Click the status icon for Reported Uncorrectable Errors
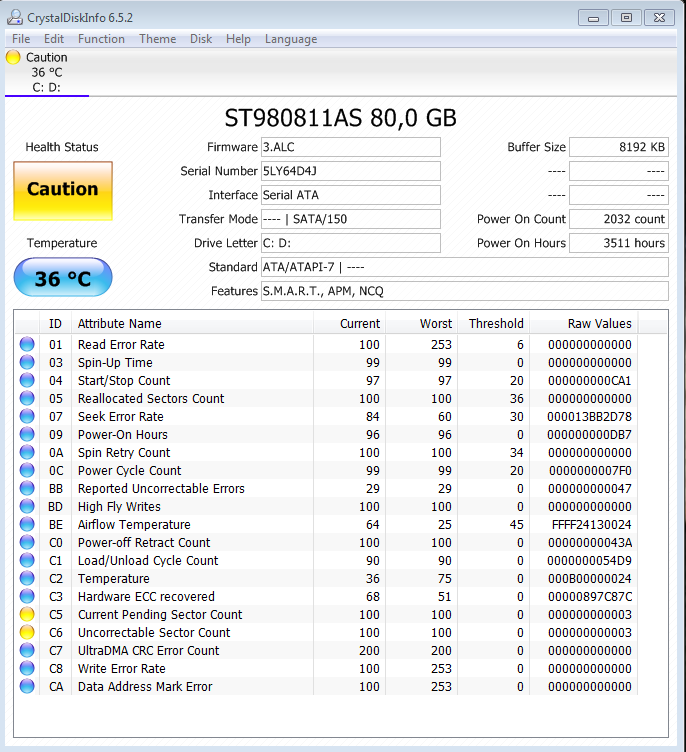Image resolution: width=686 pixels, height=752 pixels. click(x=27, y=488)
